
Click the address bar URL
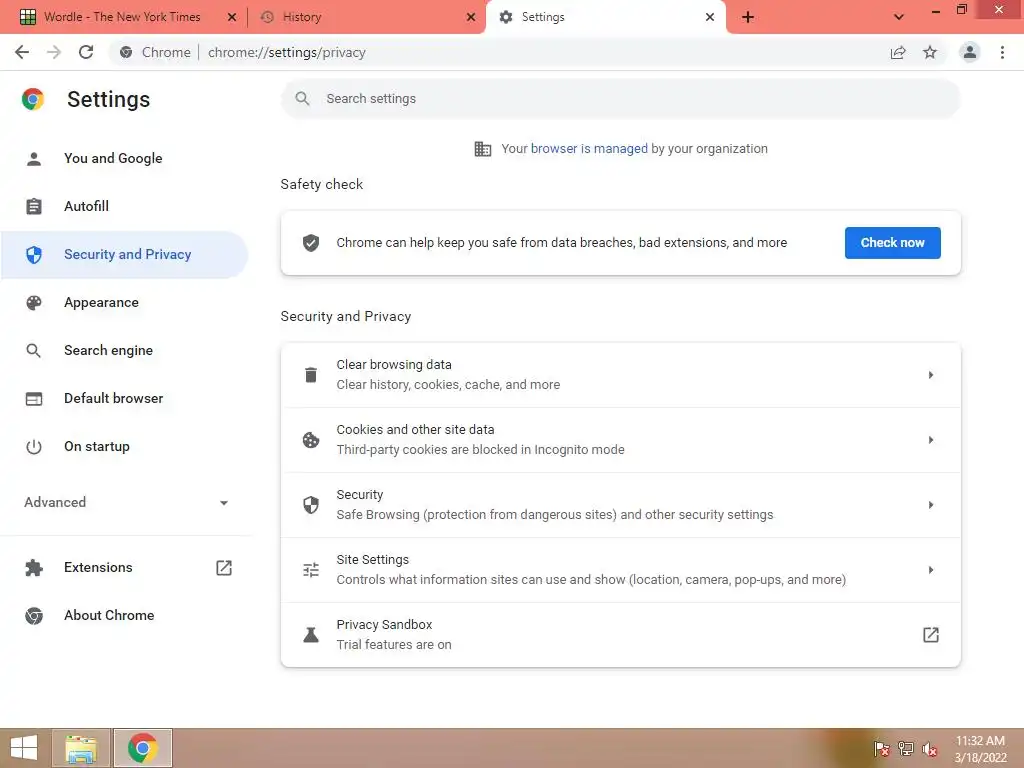click(287, 52)
